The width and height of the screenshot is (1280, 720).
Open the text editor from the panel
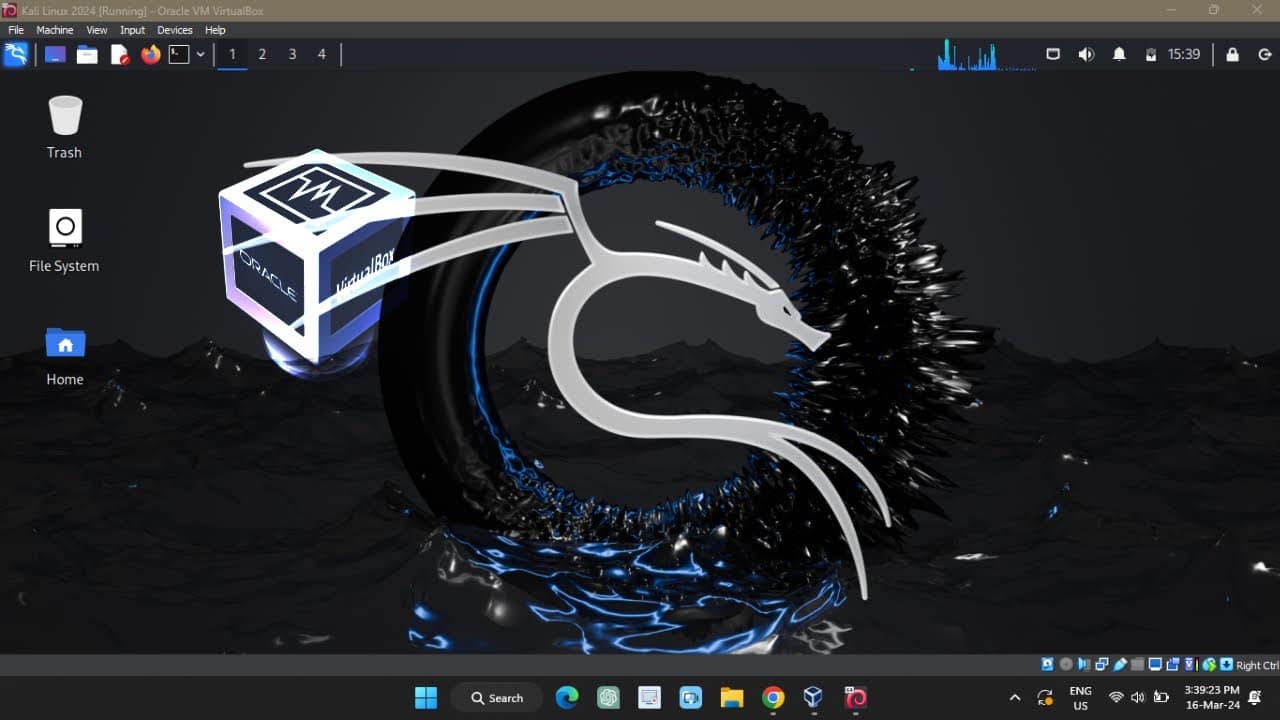pyautogui.click(x=120, y=54)
